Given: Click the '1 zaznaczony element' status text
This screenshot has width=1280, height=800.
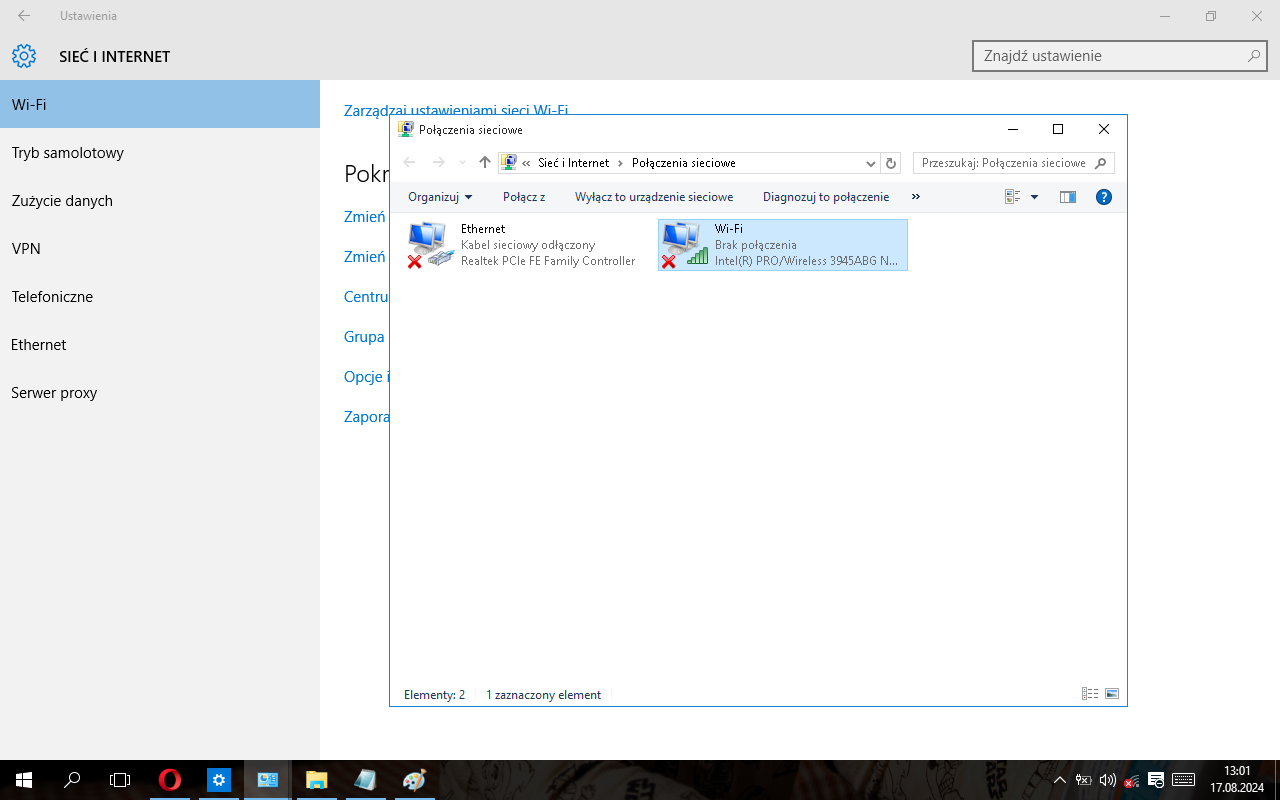Looking at the screenshot, I should tap(543, 694).
